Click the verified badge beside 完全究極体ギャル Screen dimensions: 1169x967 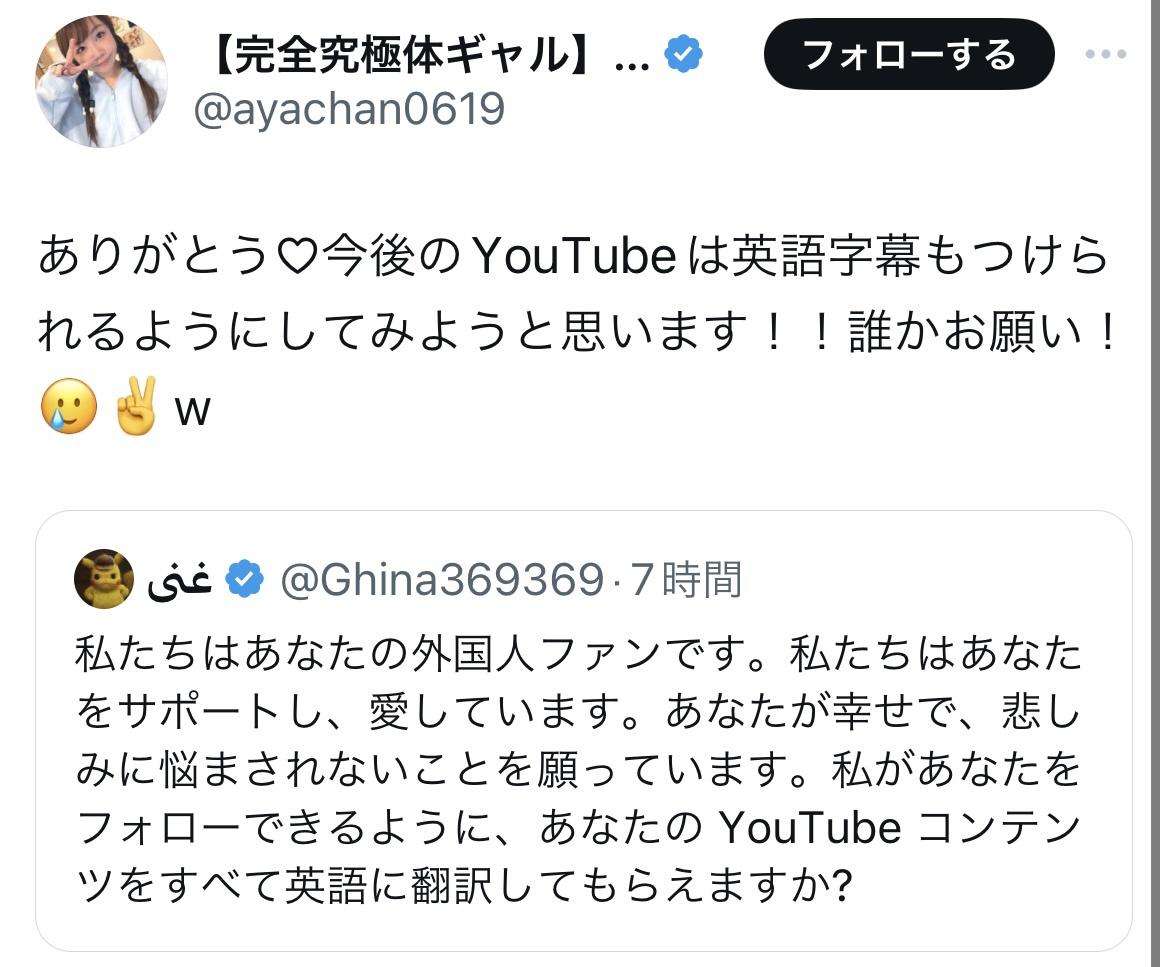684,54
